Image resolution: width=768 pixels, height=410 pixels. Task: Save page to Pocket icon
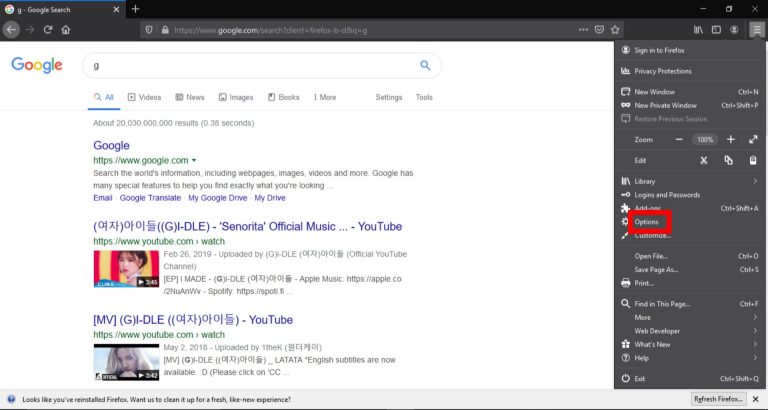point(599,30)
